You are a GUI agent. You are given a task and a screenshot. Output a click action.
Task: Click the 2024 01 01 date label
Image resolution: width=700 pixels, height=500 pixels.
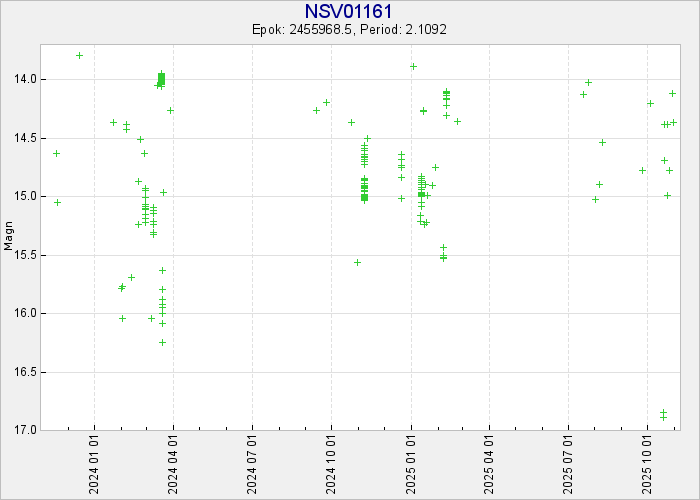(x=94, y=464)
